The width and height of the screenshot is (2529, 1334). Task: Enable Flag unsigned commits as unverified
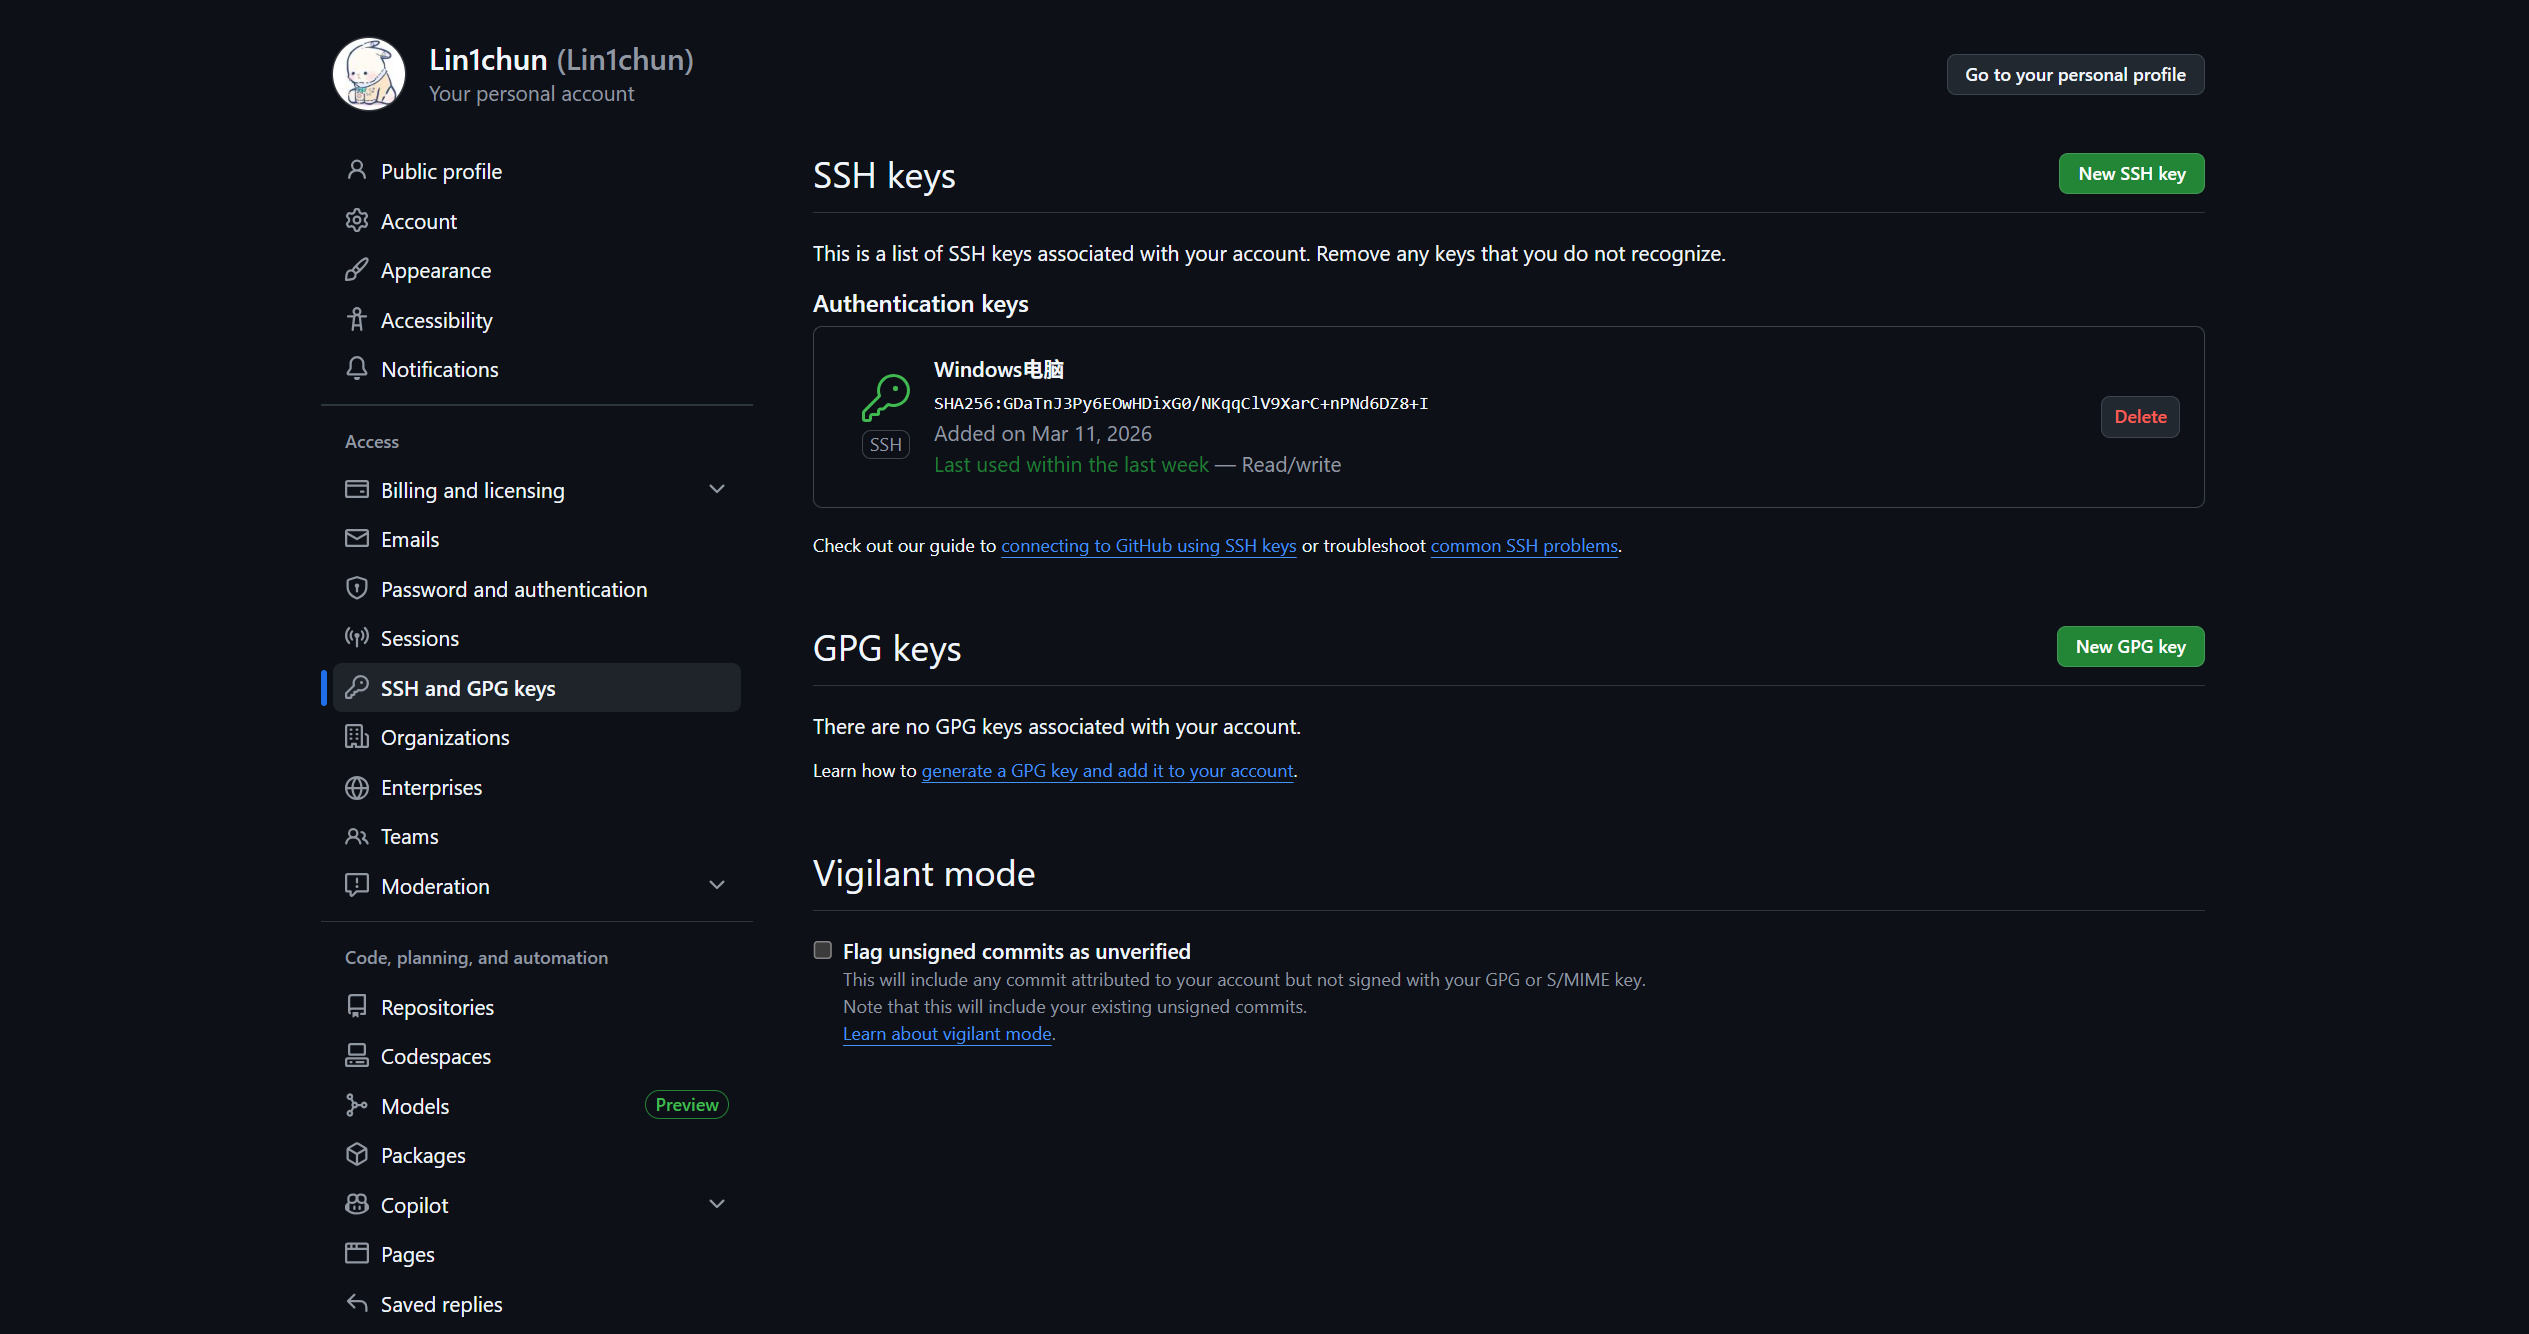pos(822,950)
